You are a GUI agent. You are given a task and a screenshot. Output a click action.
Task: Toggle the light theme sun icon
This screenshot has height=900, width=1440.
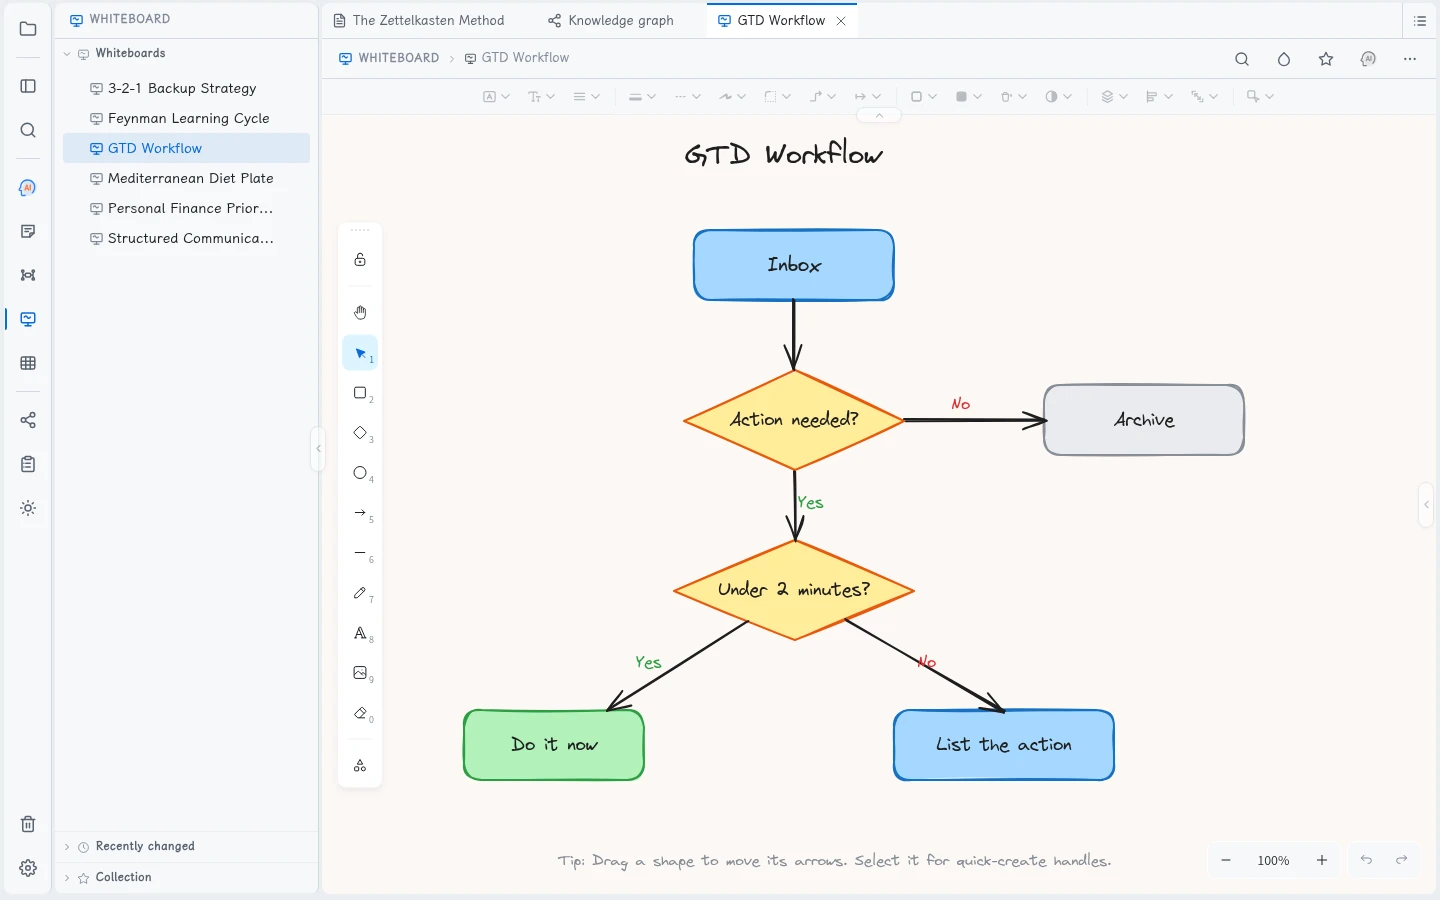point(28,508)
